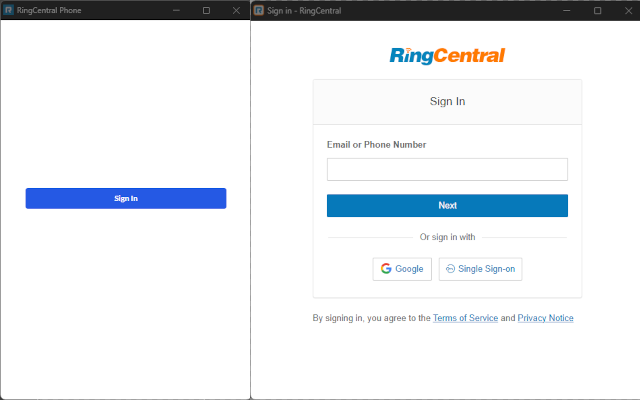
Task: Open the Terms of Service link
Action: [x=465, y=318]
